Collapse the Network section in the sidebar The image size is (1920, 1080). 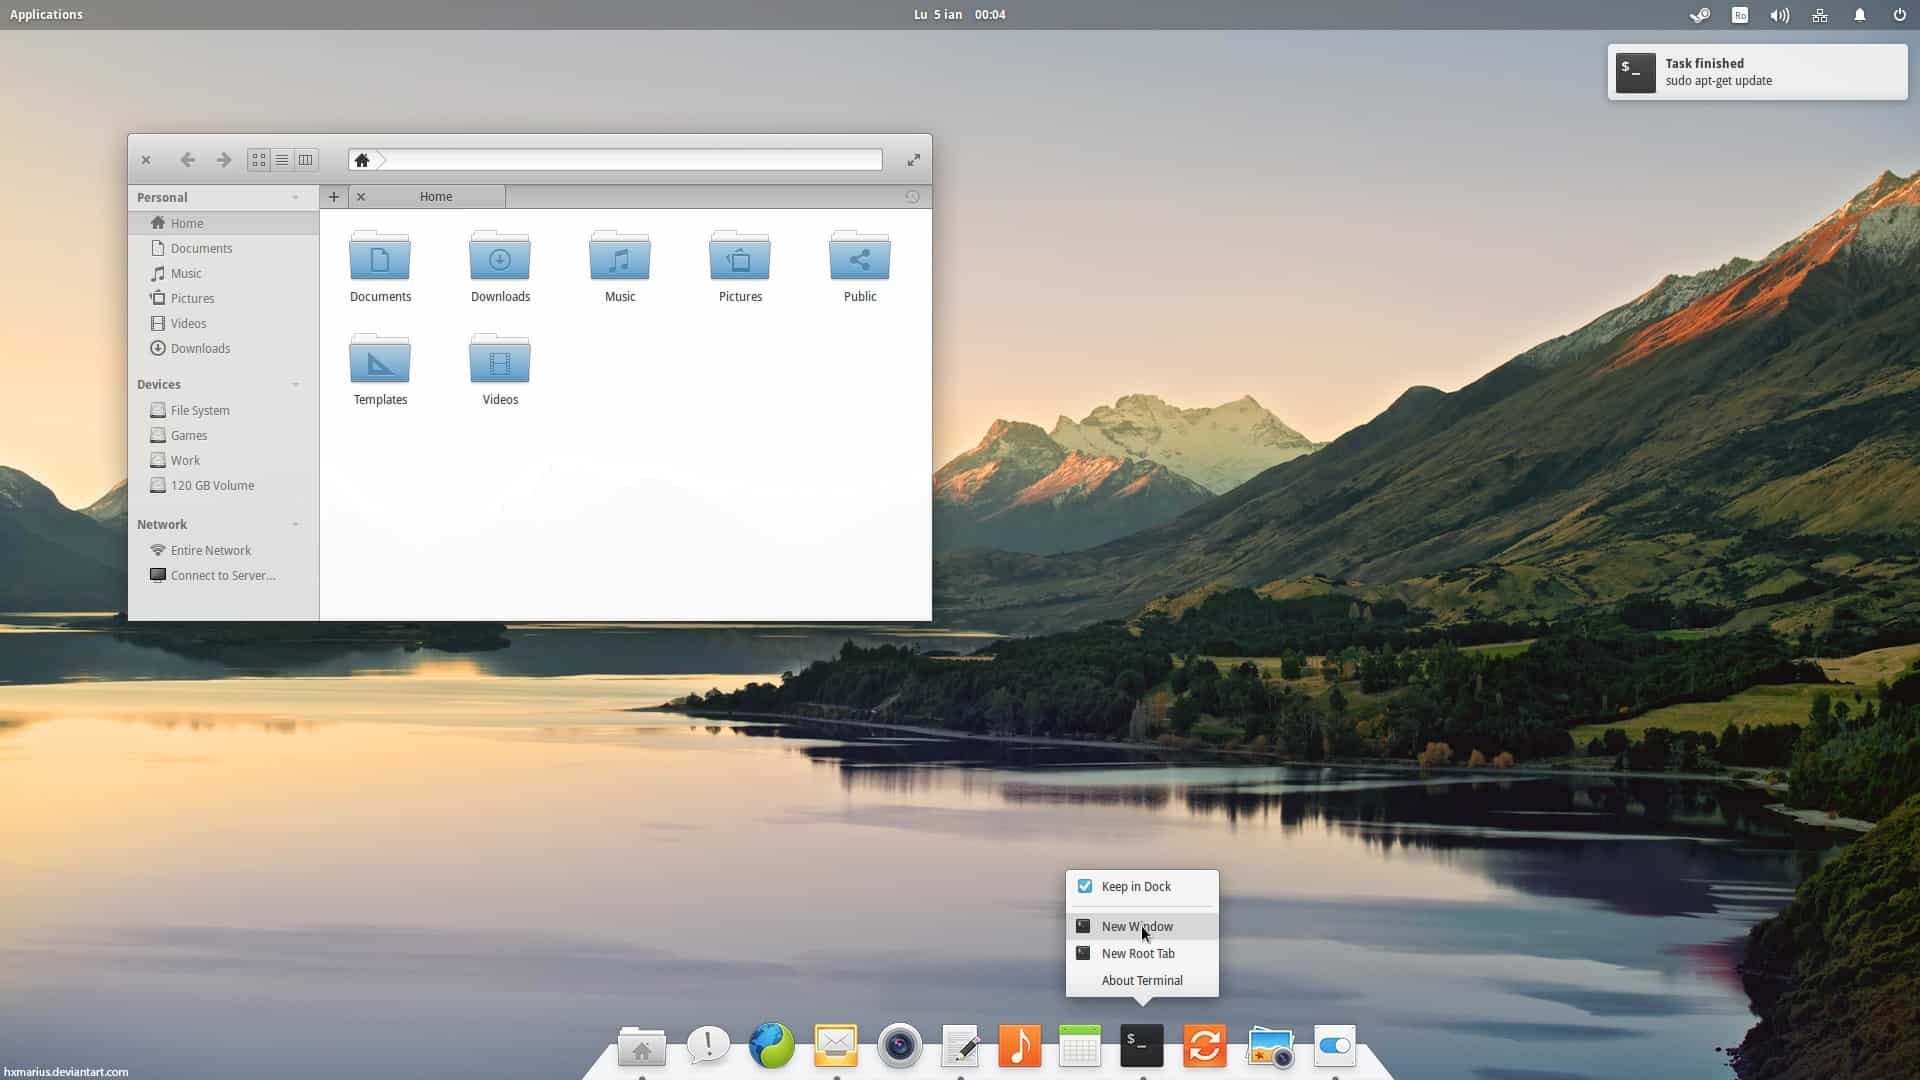pyautogui.click(x=295, y=524)
